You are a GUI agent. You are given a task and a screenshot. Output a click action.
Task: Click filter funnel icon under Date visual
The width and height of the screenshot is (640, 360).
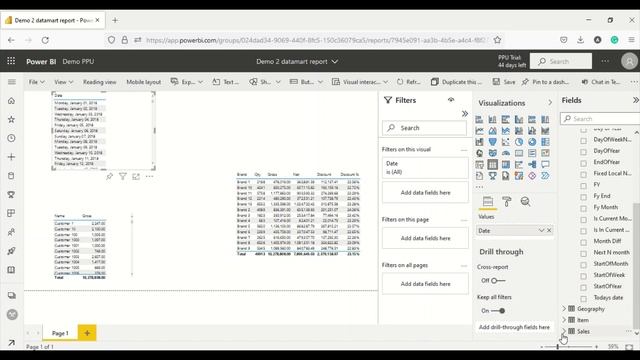pyautogui.click(x=122, y=176)
